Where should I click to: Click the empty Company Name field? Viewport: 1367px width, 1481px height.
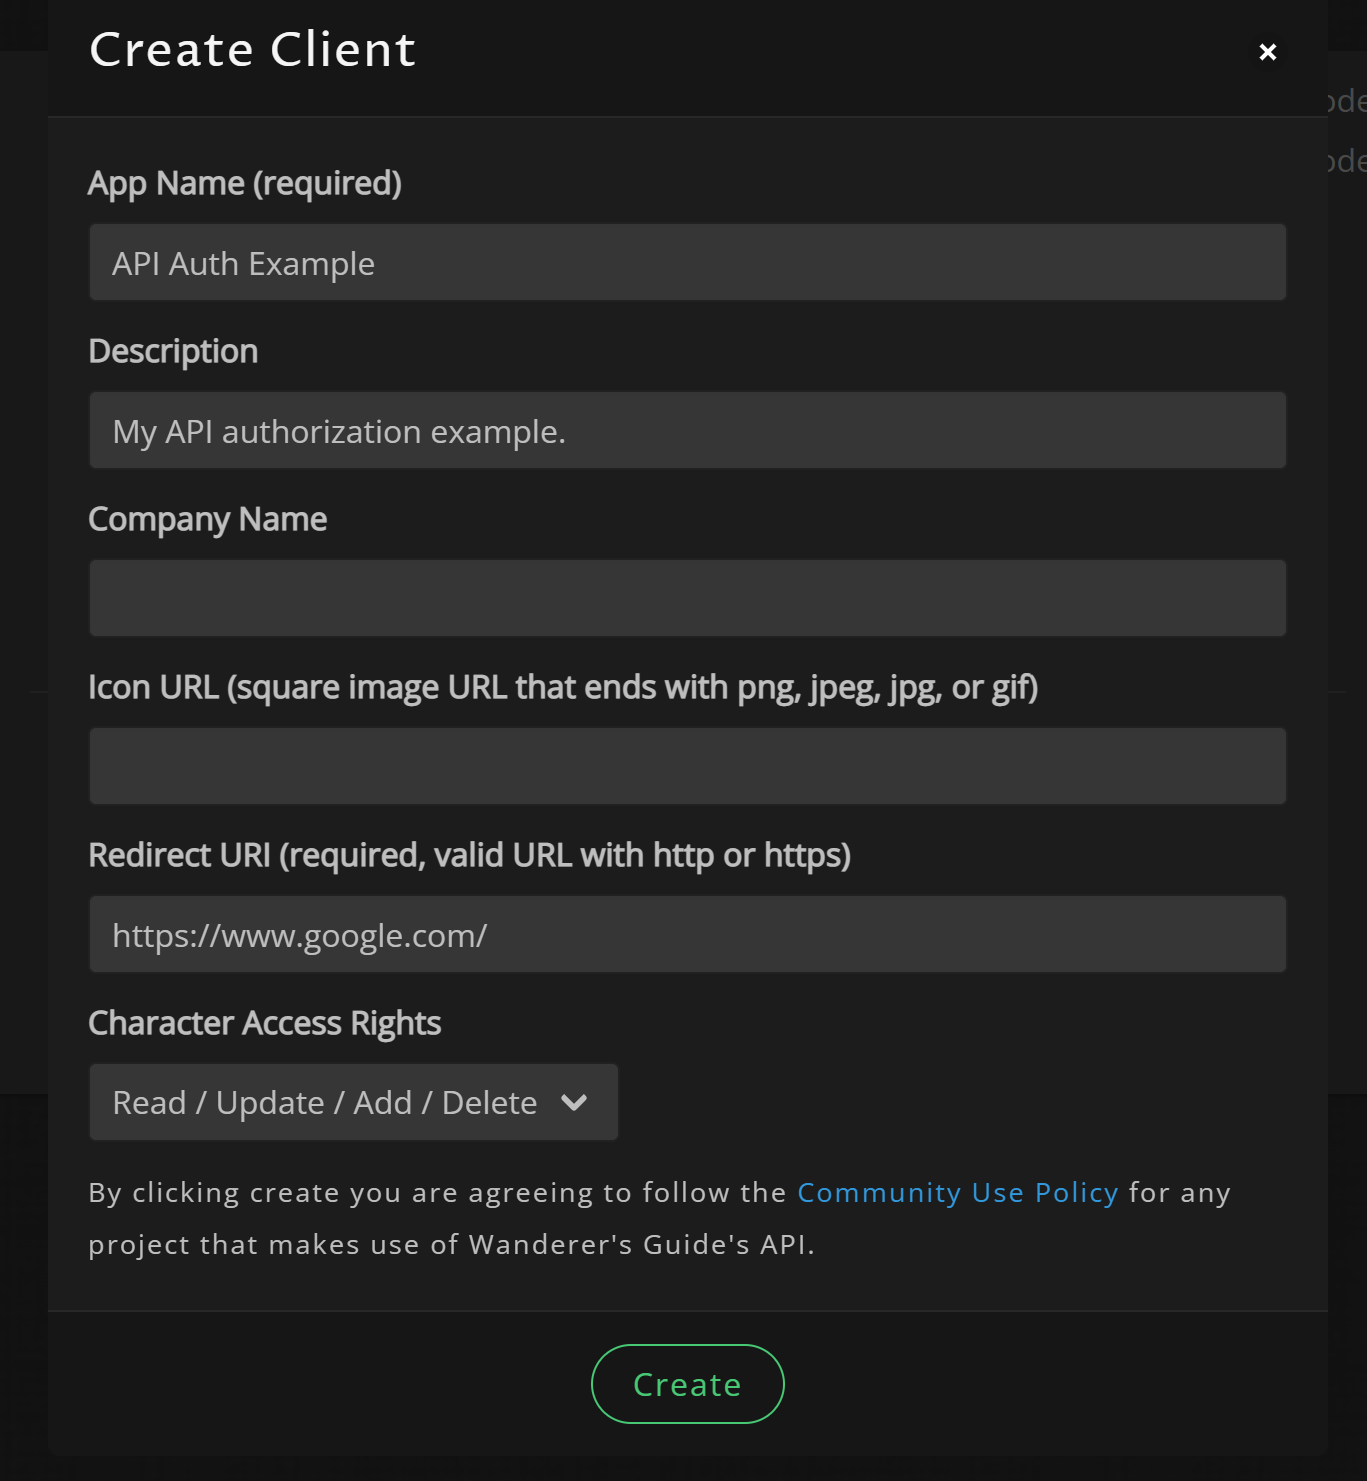point(687,598)
